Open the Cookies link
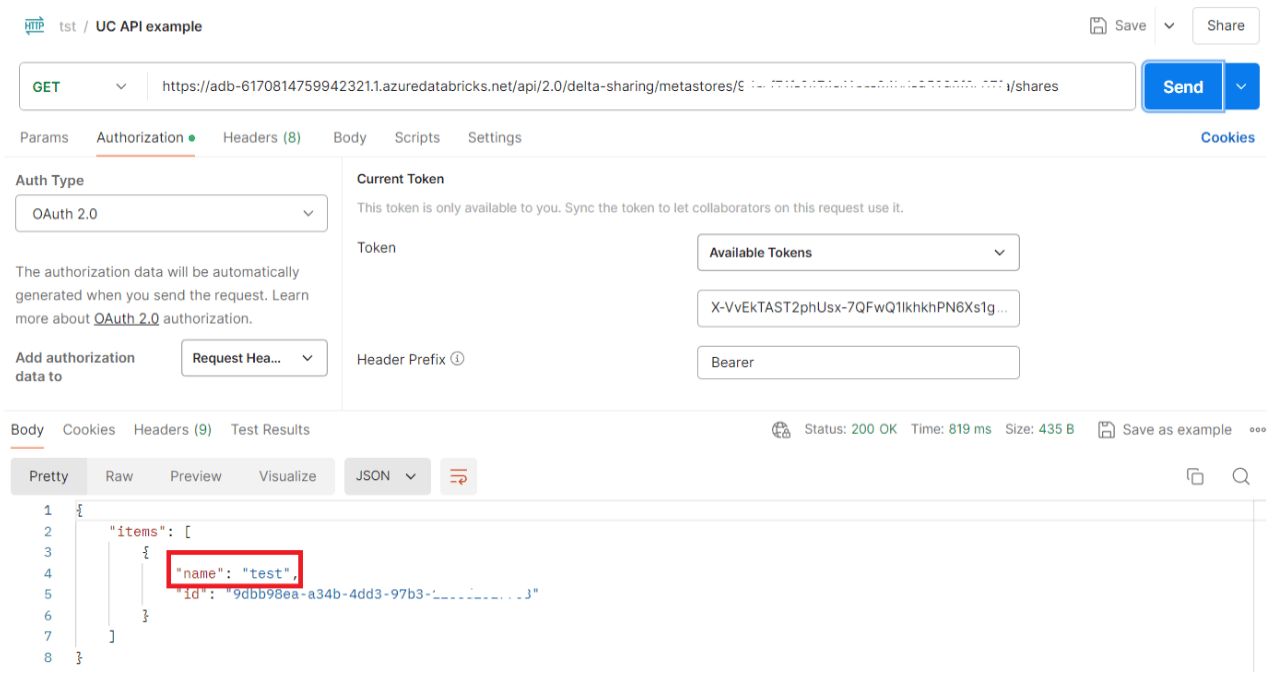1288x699 pixels. click(1227, 137)
